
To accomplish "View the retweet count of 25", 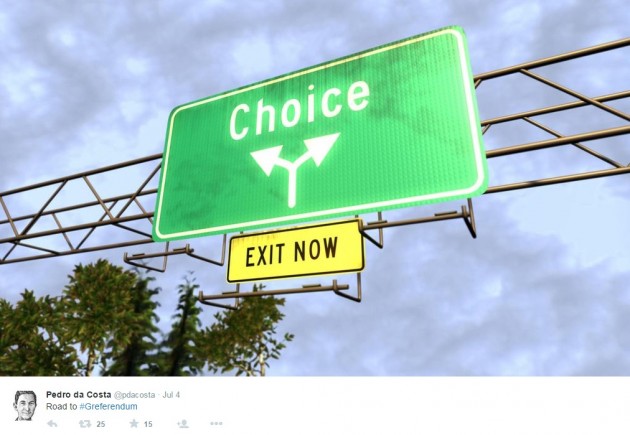I will [x=100, y=424].
